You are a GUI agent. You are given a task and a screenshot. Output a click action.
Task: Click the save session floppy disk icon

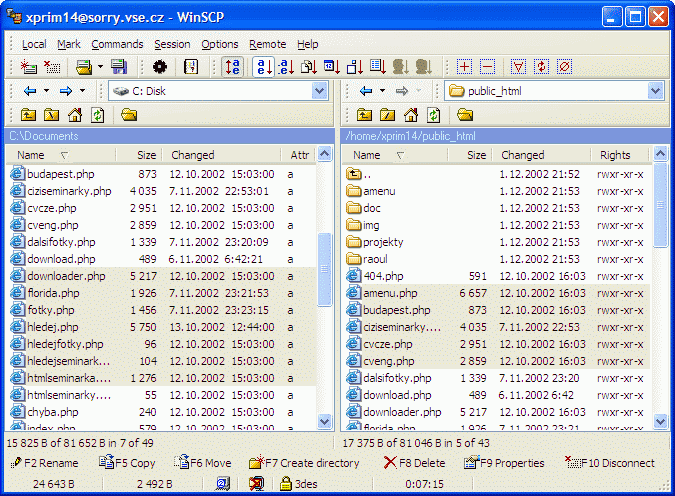click(119, 67)
